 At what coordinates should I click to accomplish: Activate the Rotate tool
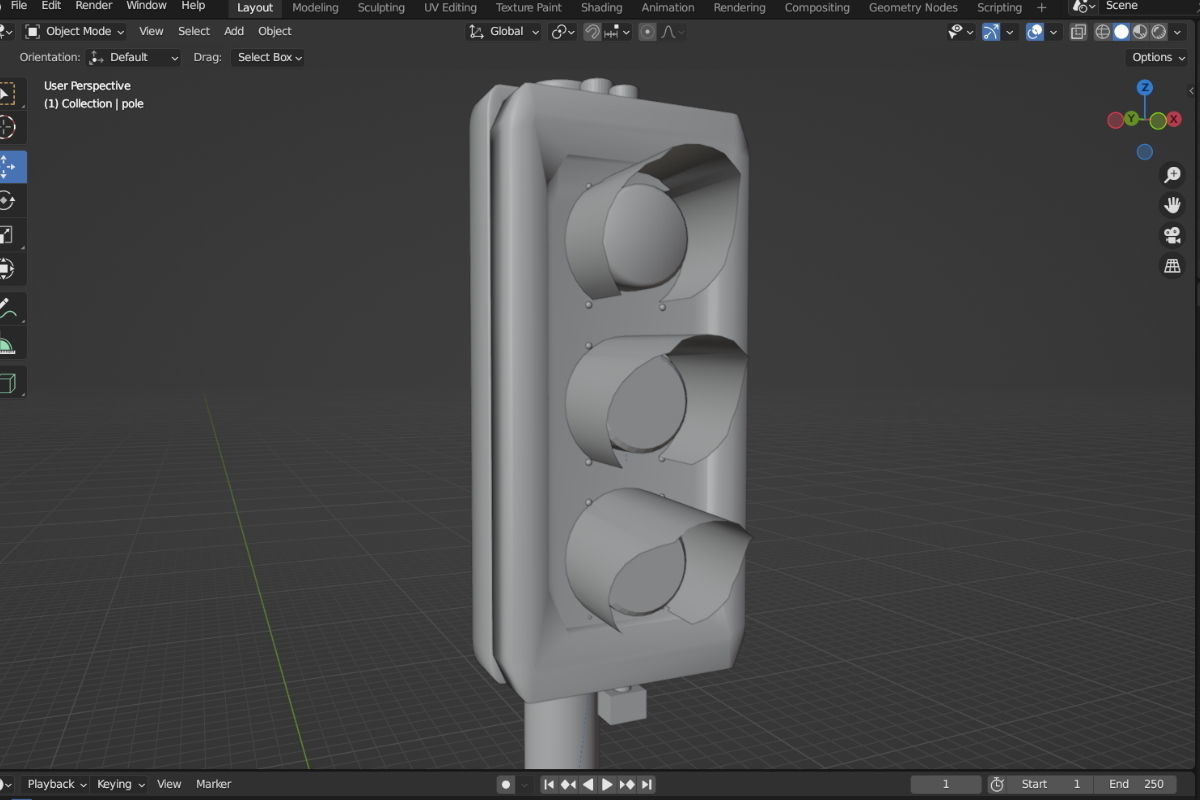pyautogui.click(x=12, y=200)
